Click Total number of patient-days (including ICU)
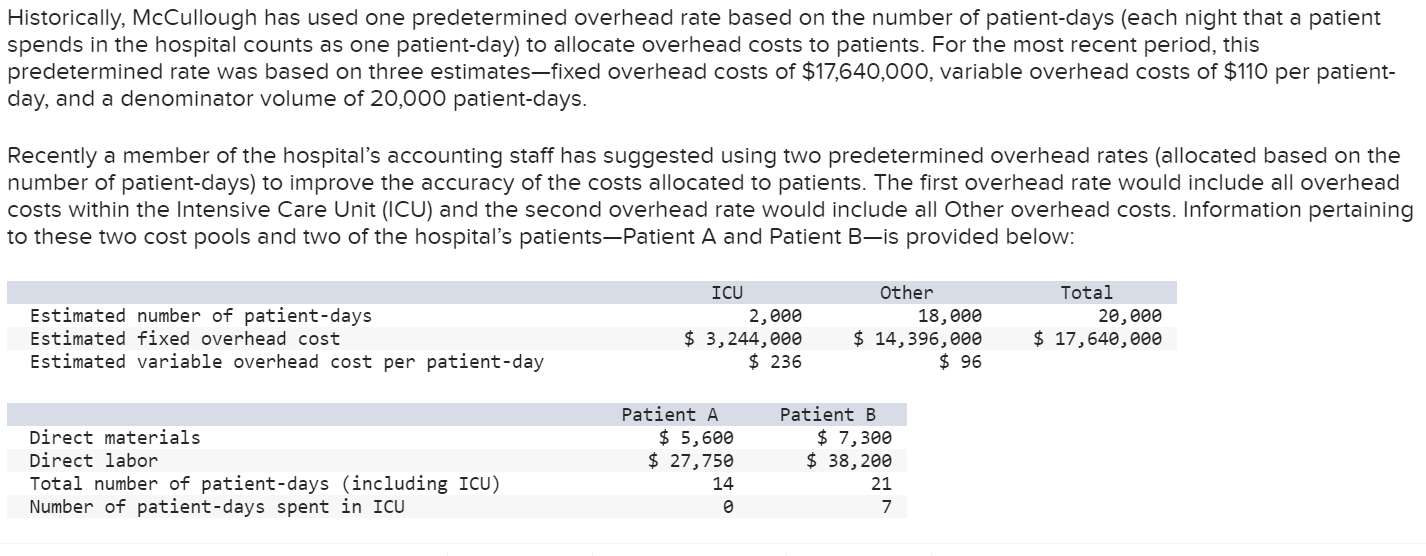The image size is (1426, 556). click(265, 484)
